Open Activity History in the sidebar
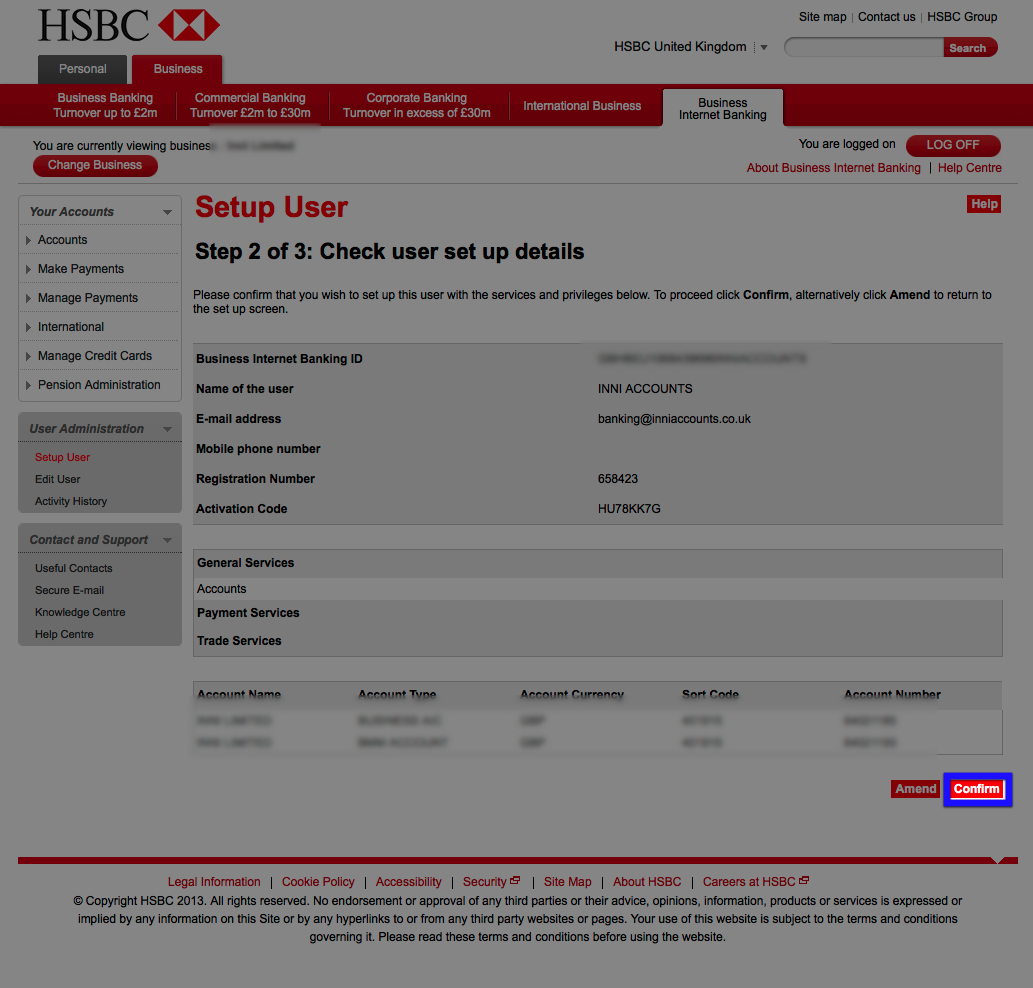Screen dimensions: 1033x988 (71, 502)
